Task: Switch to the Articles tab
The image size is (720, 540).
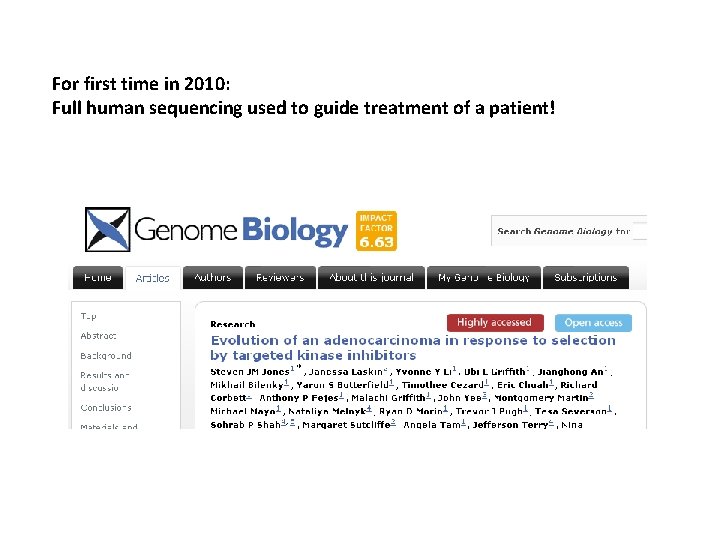Action: point(153,278)
